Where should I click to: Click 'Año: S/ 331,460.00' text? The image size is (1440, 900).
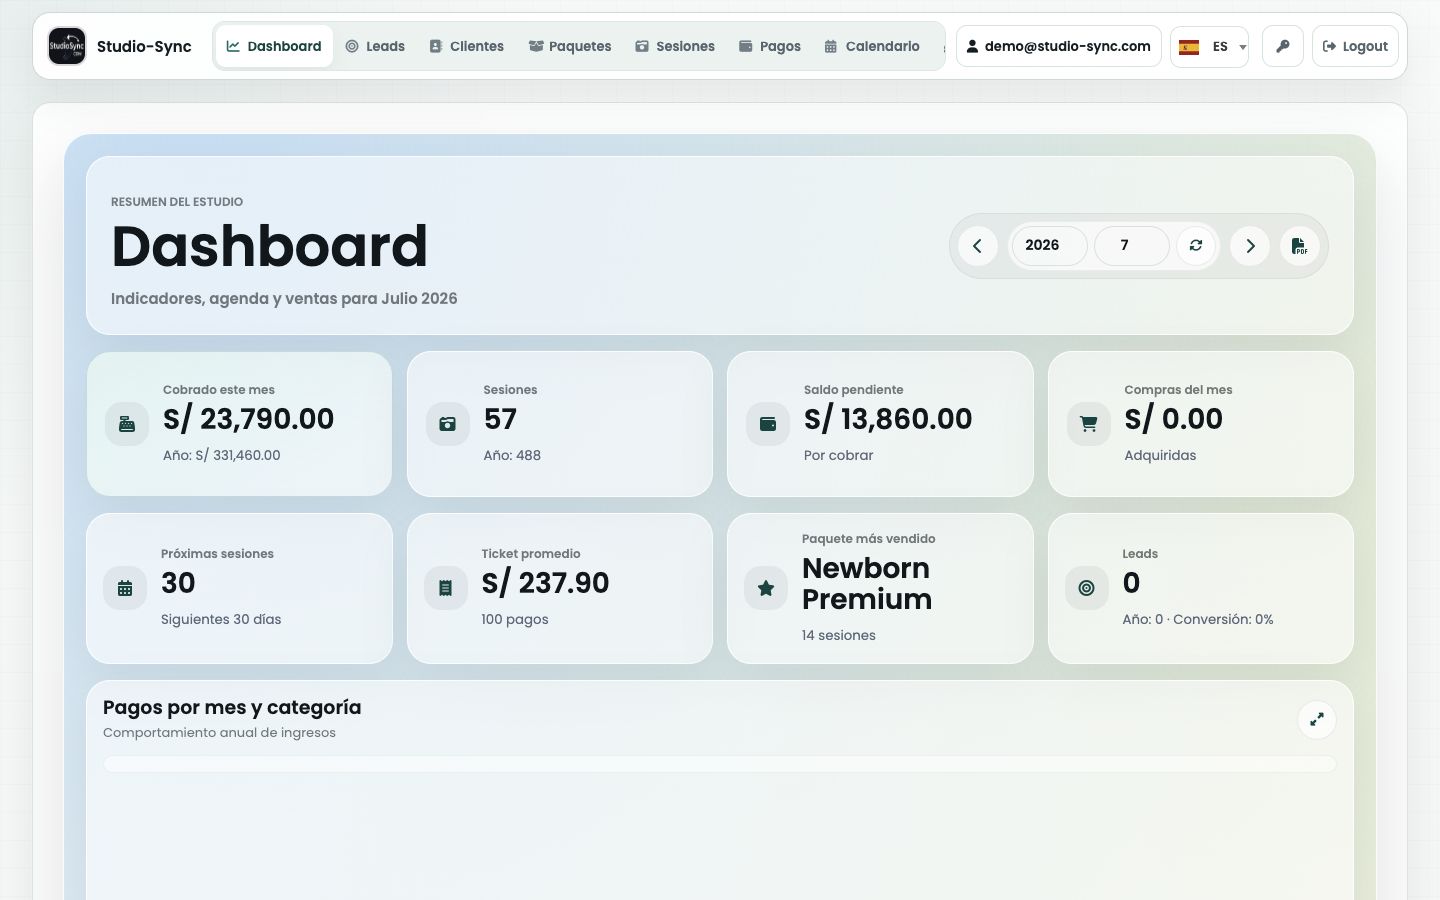click(222, 455)
